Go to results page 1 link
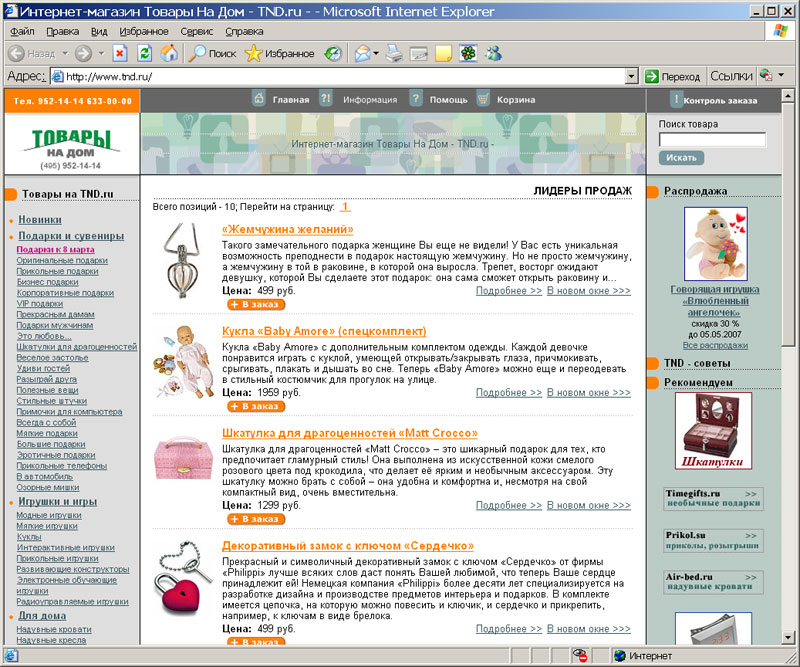This screenshot has height=667, width=800. click(345, 207)
